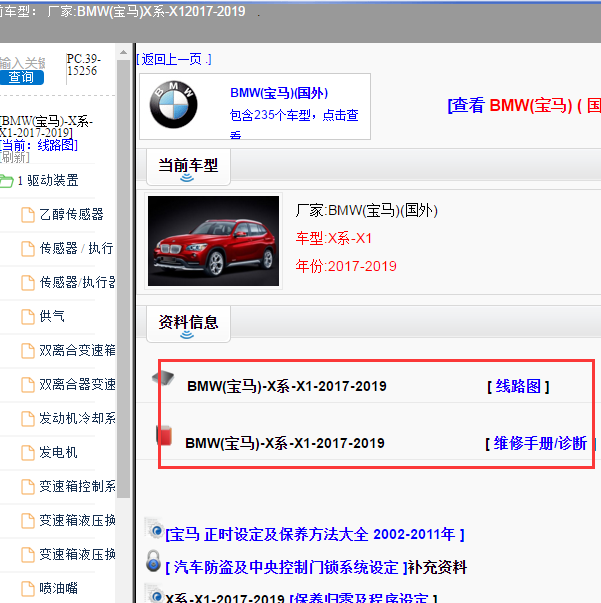Click the BMW(宝马)-X系-X1-2017-2019 线路图 row title
The width and height of the screenshot is (601, 603).
click(x=287, y=386)
